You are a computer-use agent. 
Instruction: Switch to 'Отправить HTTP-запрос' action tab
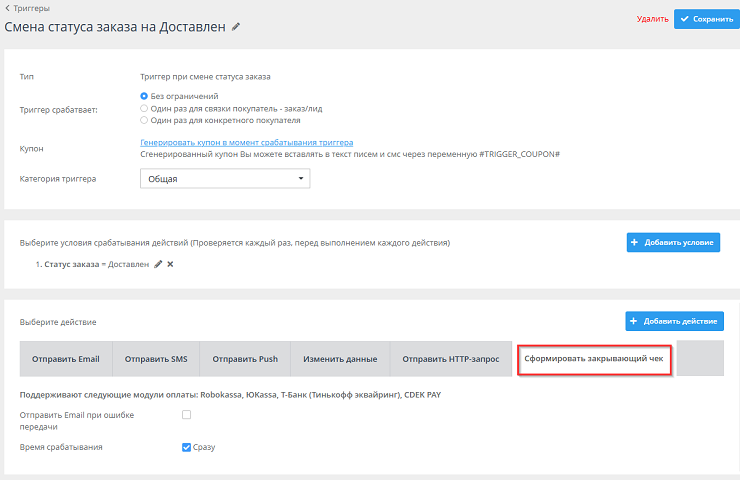451,359
